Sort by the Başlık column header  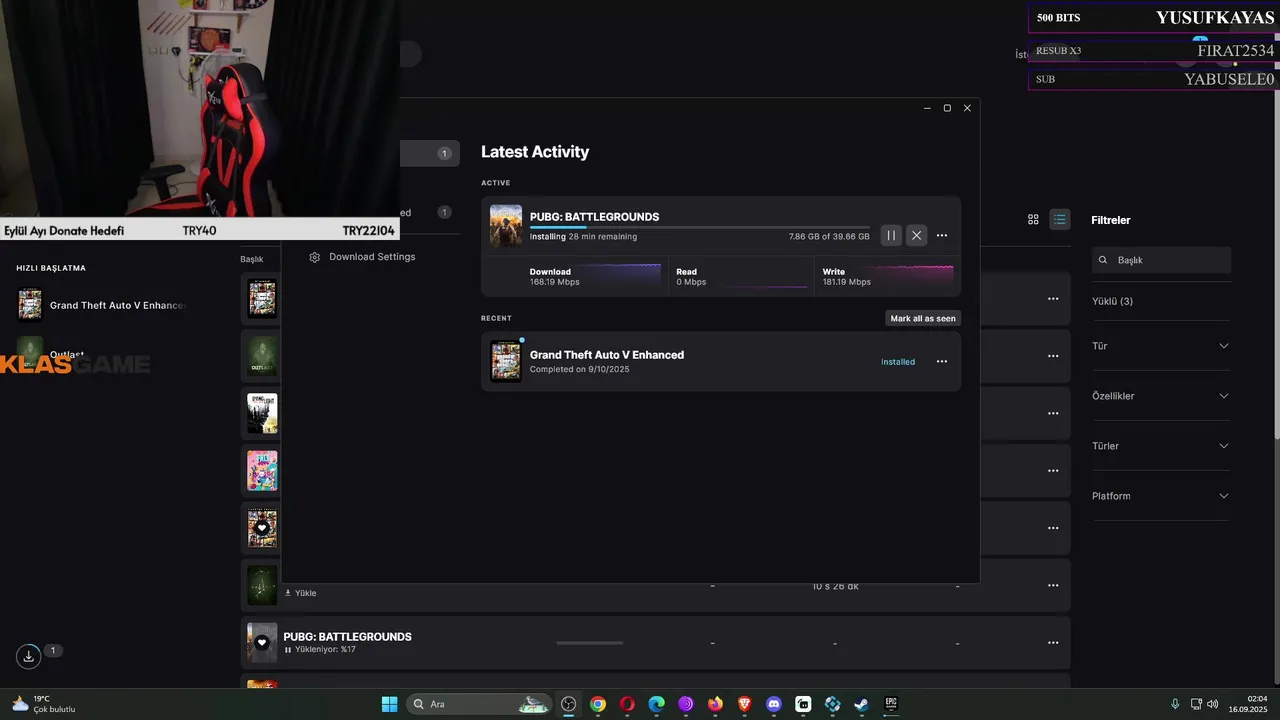pos(252,259)
